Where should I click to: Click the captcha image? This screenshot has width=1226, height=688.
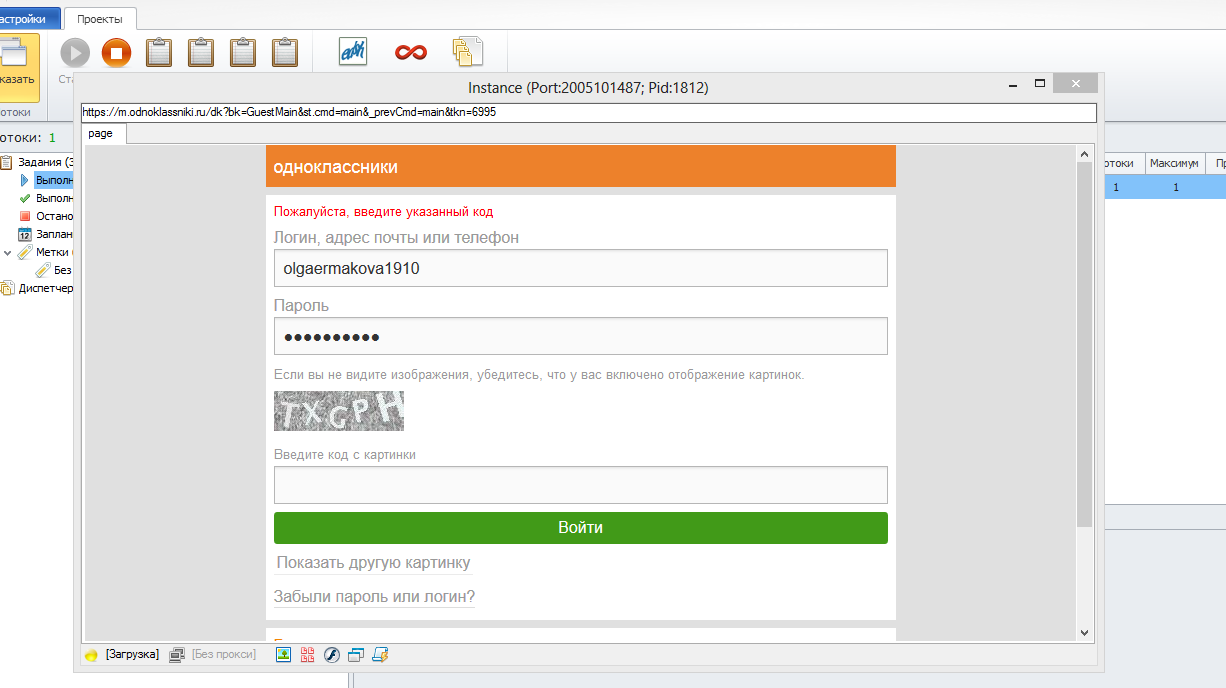[339, 411]
